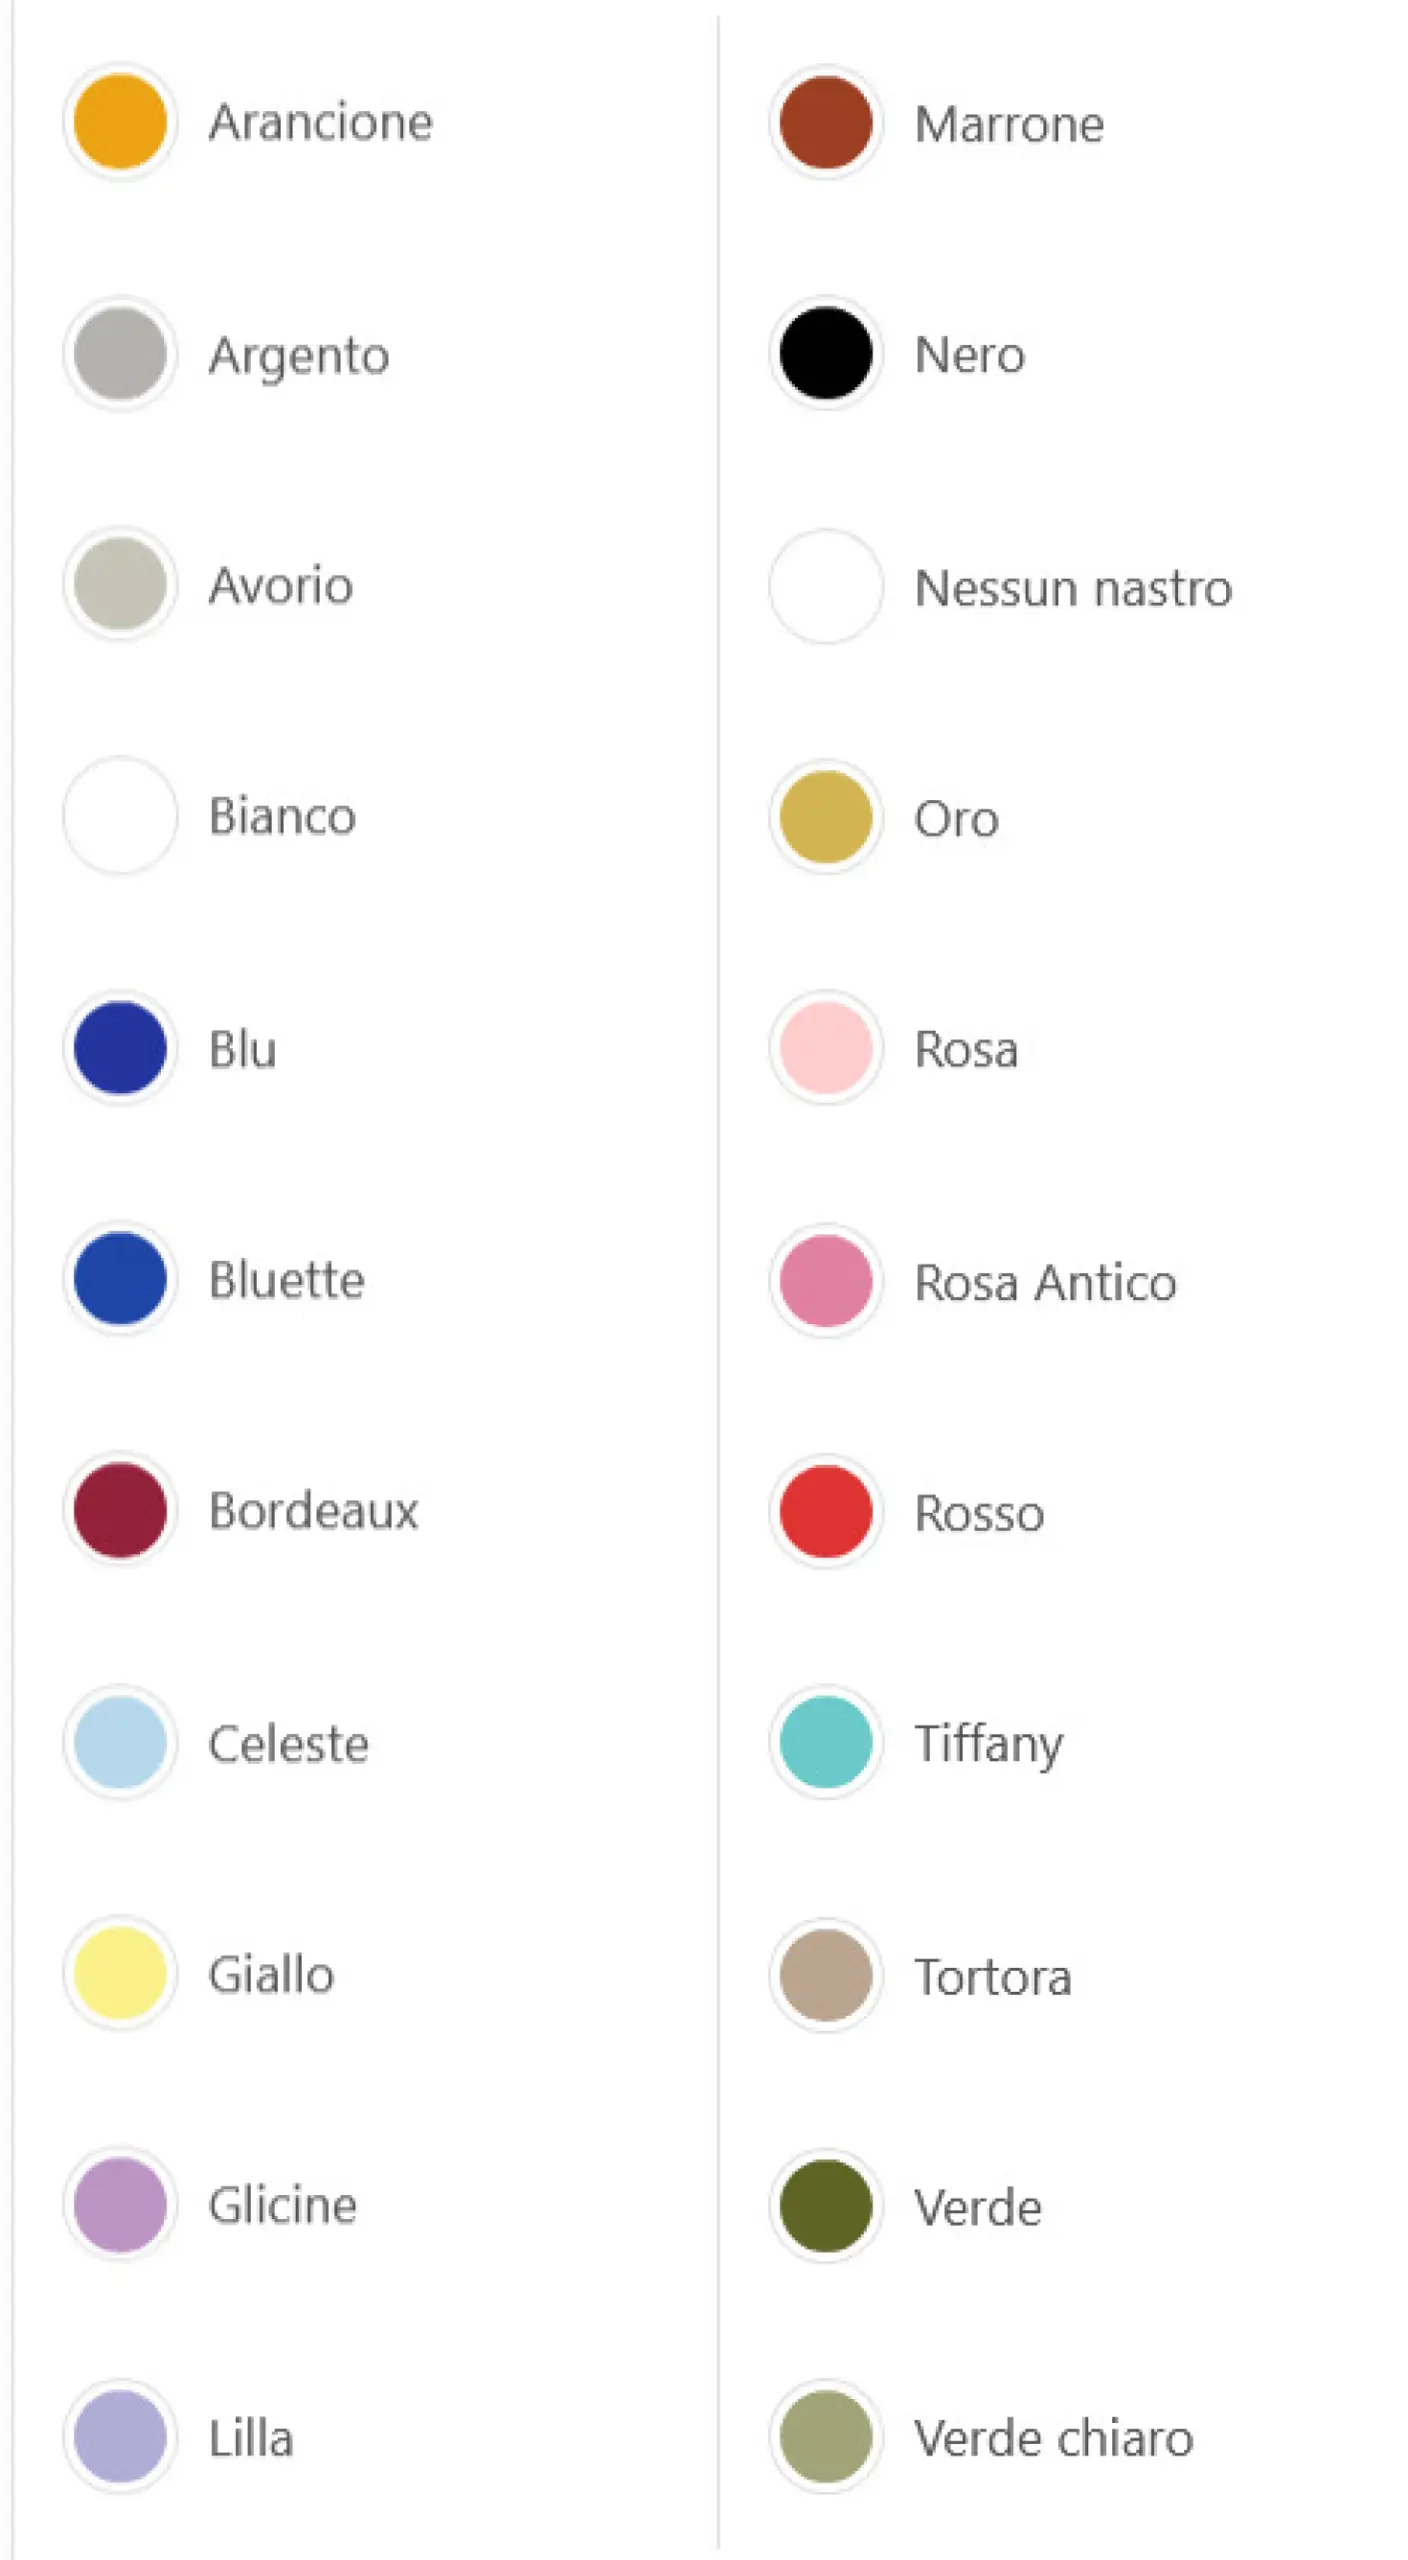The image size is (1408, 2560).
Task: Click the Lilla option label
Action: 251,2438
